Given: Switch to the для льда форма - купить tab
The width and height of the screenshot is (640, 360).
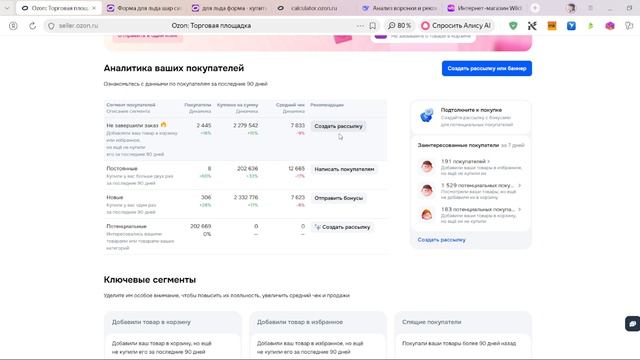Looking at the screenshot, I should tap(229, 8).
